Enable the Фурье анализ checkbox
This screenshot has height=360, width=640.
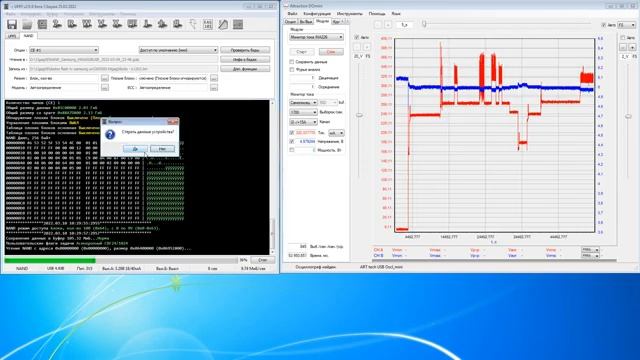(x=292, y=69)
